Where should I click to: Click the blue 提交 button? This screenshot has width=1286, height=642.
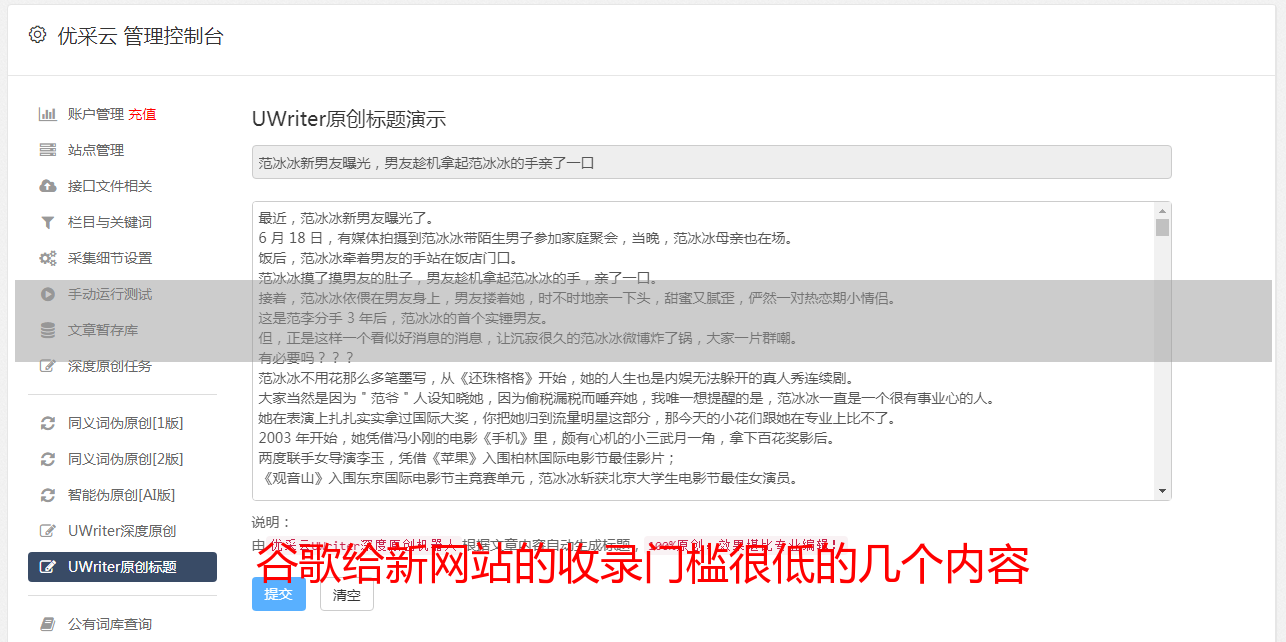pyautogui.click(x=278, y=594)
